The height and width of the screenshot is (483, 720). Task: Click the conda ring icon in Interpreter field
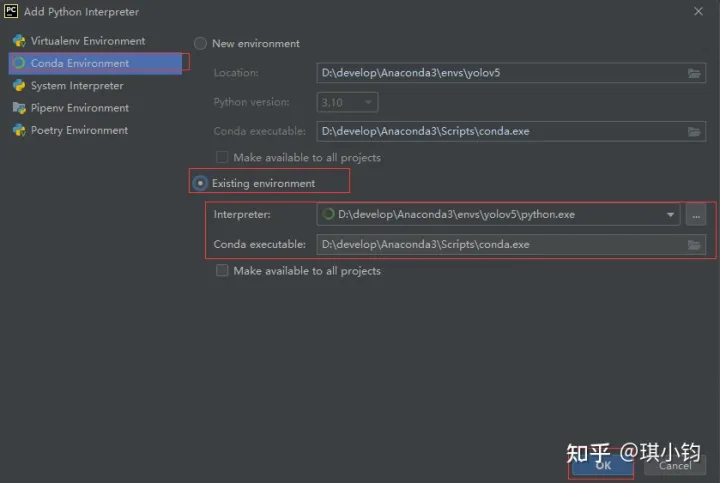(x=328, y=214)
